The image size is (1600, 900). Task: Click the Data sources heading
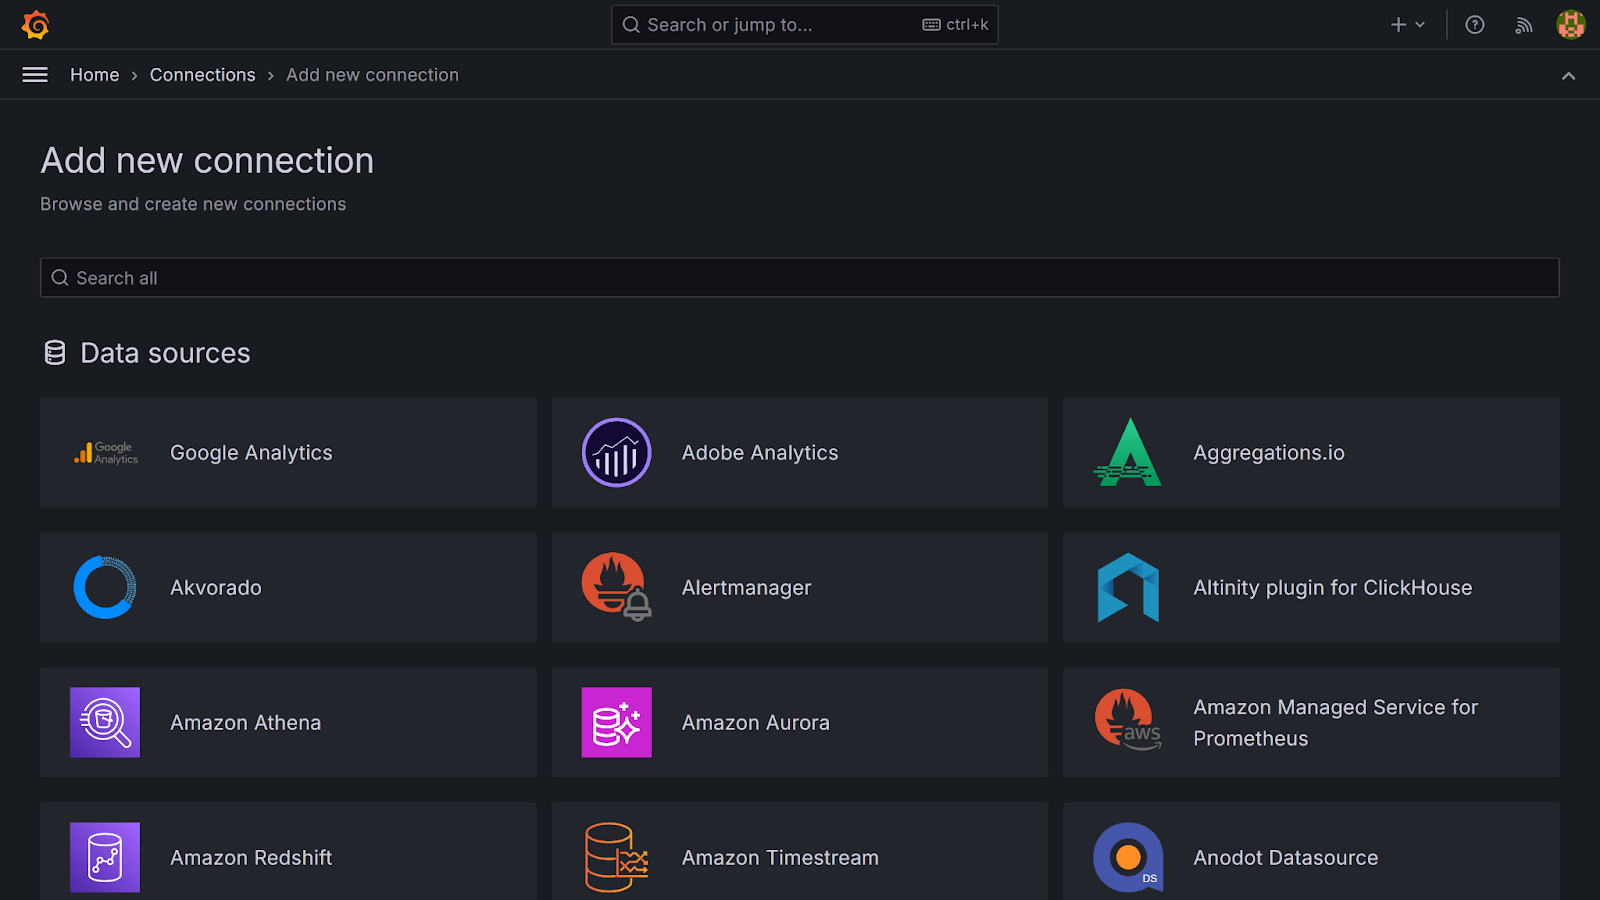pyautogui.click(x=165, y=353)
